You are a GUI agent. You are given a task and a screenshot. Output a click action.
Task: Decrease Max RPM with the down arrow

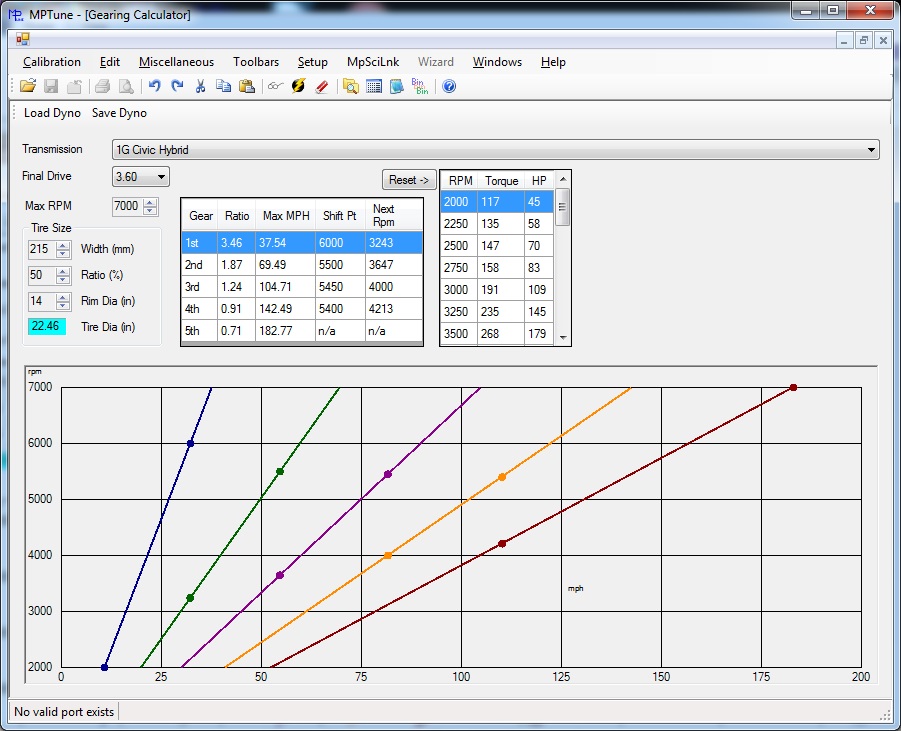tap(150, 210)
